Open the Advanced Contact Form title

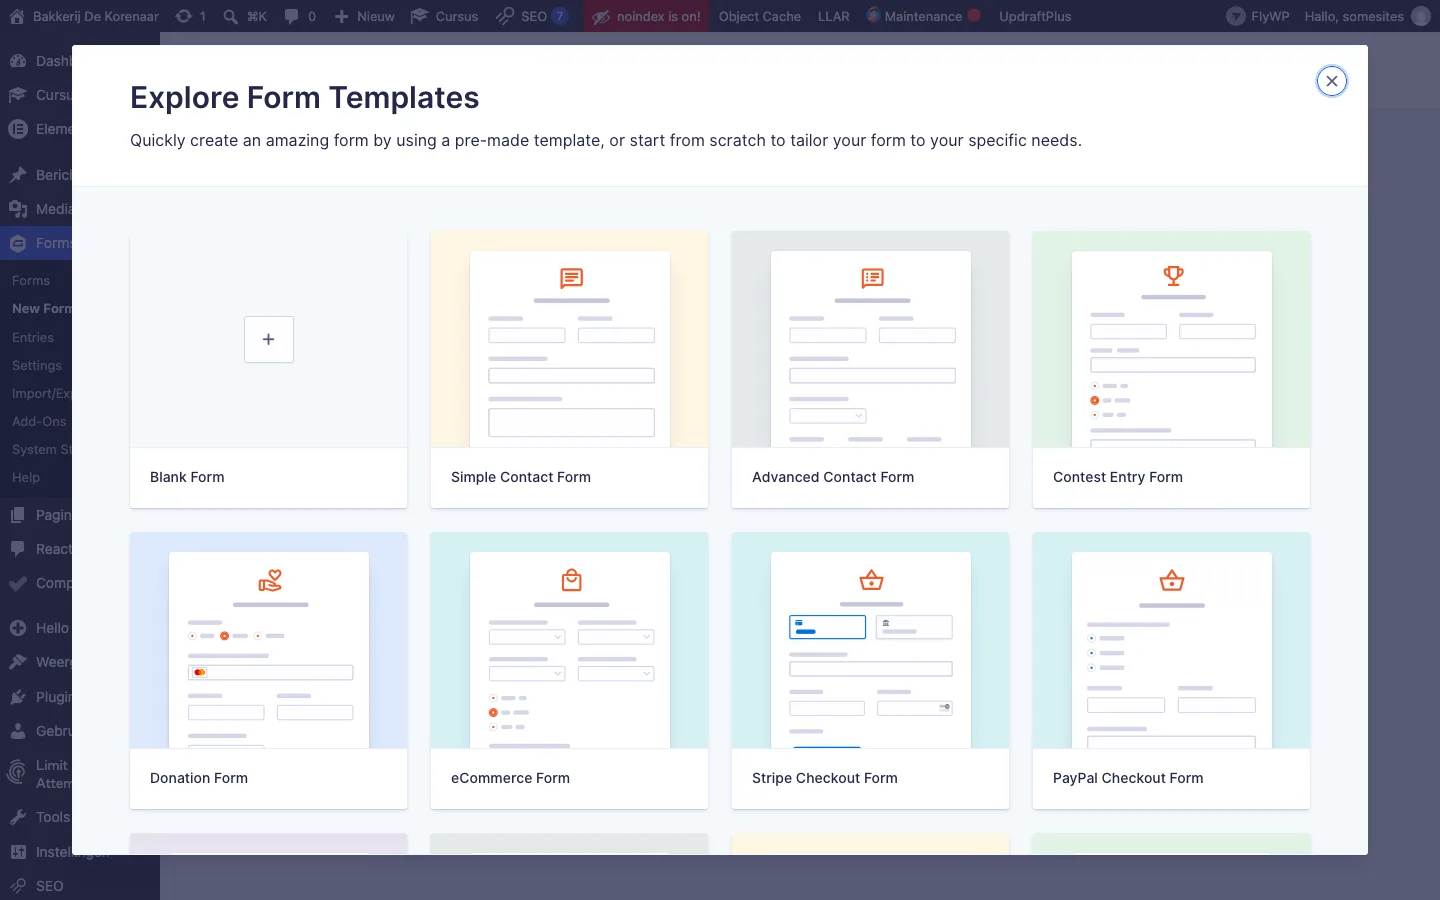coord(833,477)
